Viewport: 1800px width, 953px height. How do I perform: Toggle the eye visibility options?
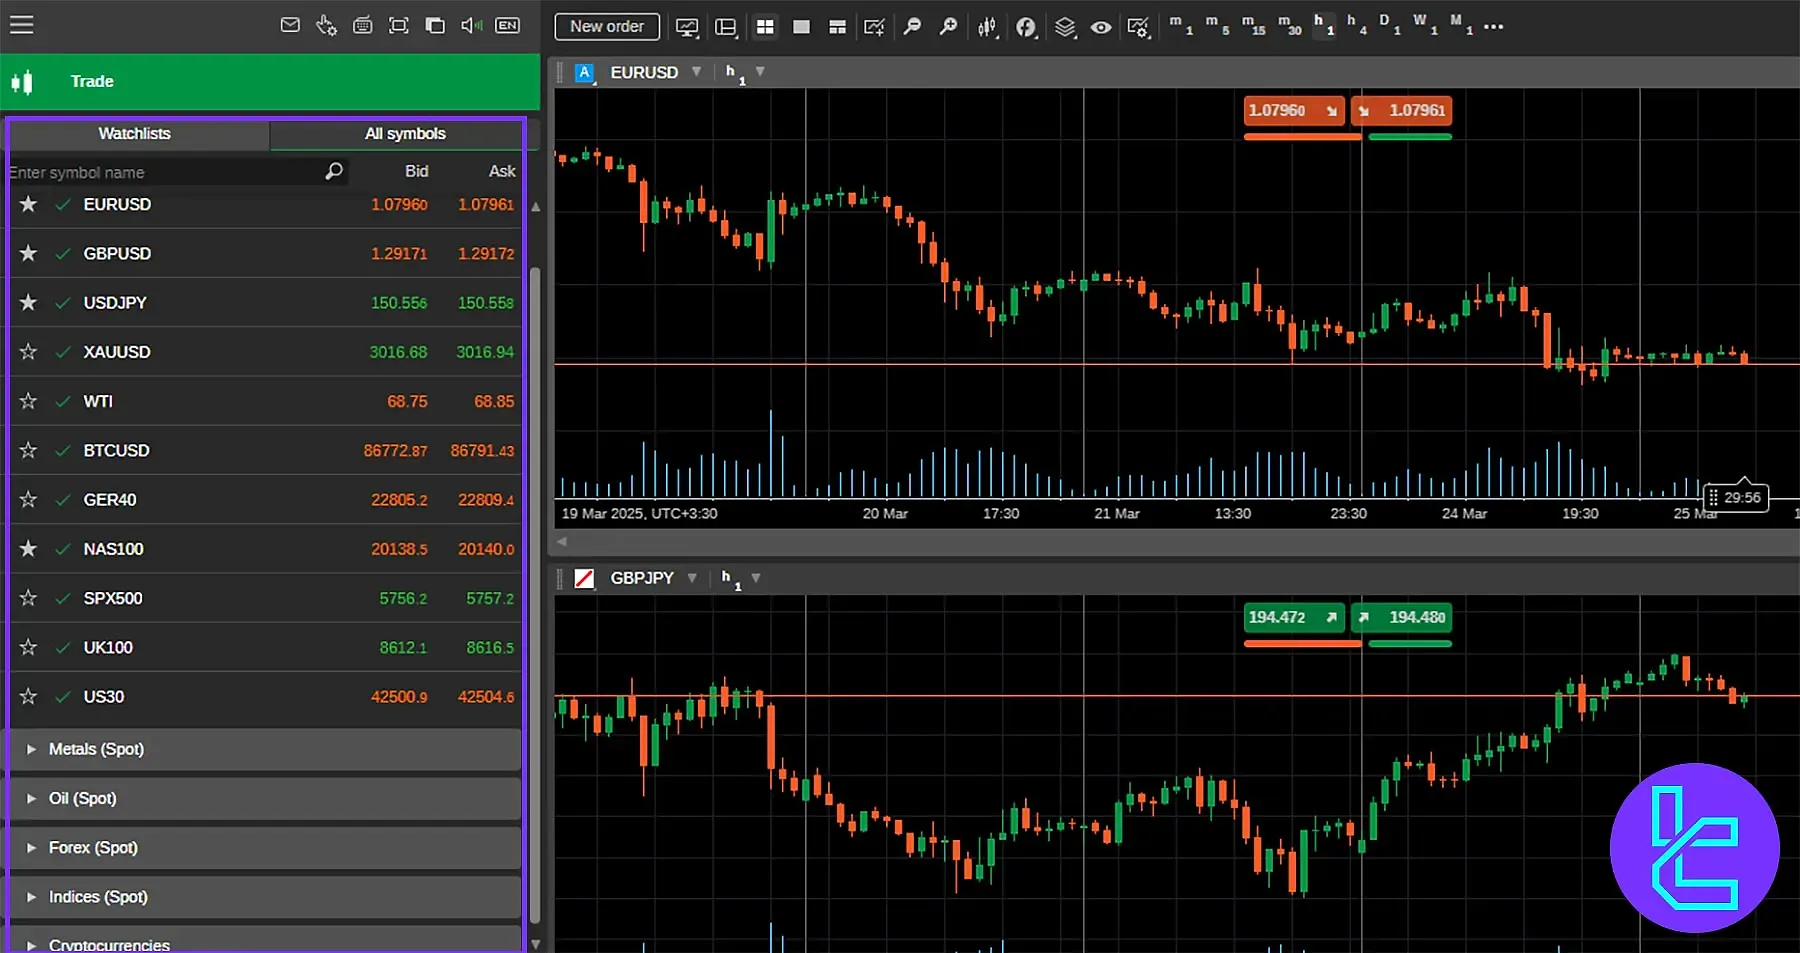pos(1101,27)
